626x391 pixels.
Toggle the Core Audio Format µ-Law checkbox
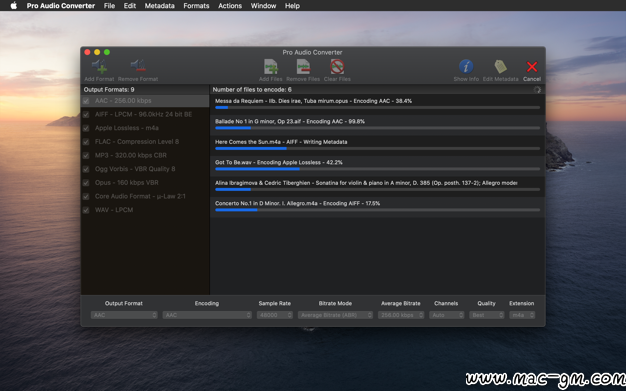[x=86, y=196]
